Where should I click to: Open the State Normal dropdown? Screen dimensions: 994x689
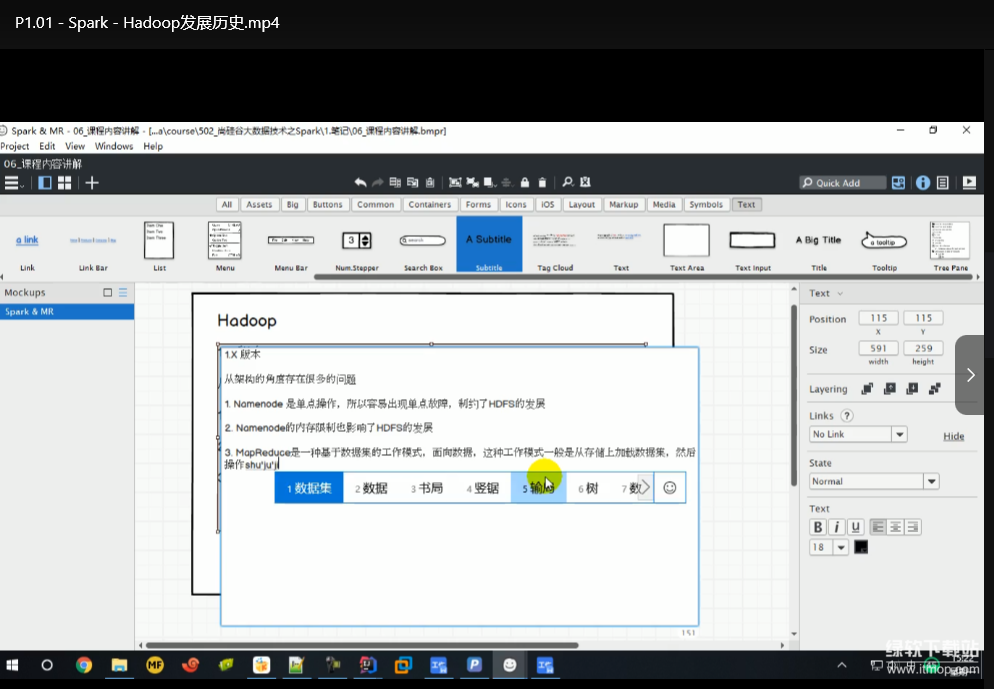tap(874, 481)
